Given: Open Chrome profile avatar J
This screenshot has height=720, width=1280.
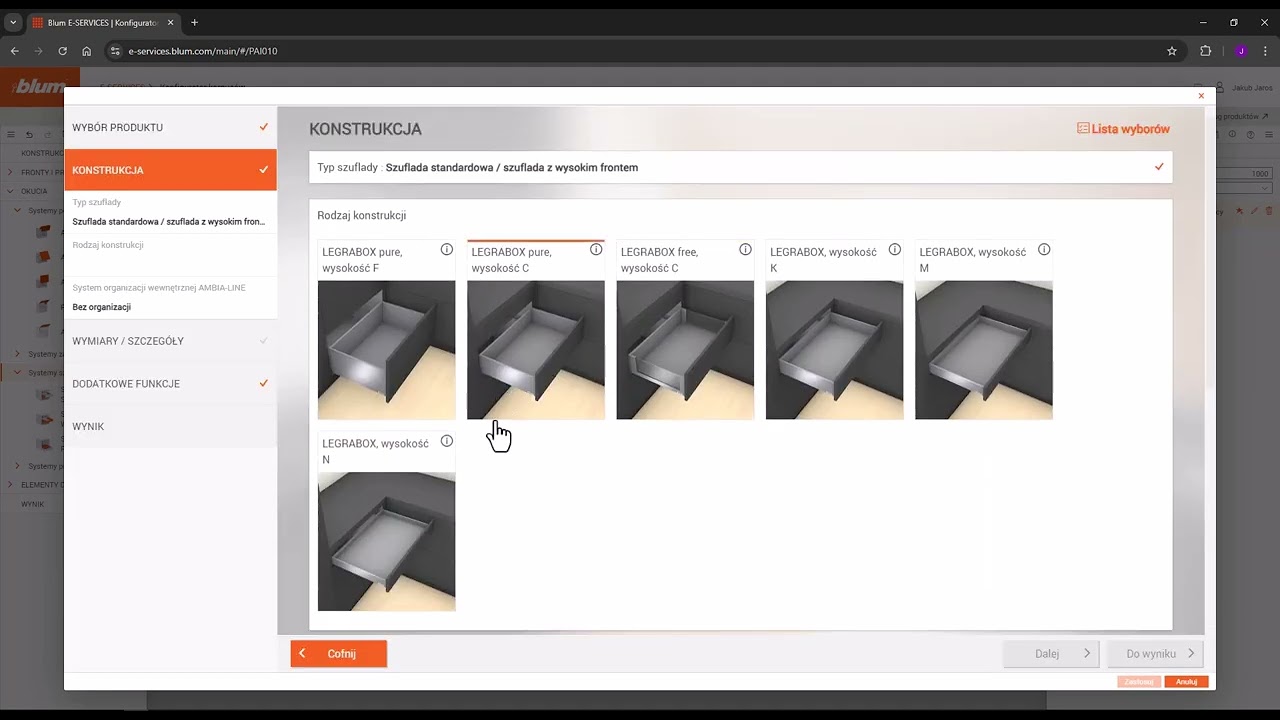Looking at the screenshot, I should click(x=1241, y=51).
